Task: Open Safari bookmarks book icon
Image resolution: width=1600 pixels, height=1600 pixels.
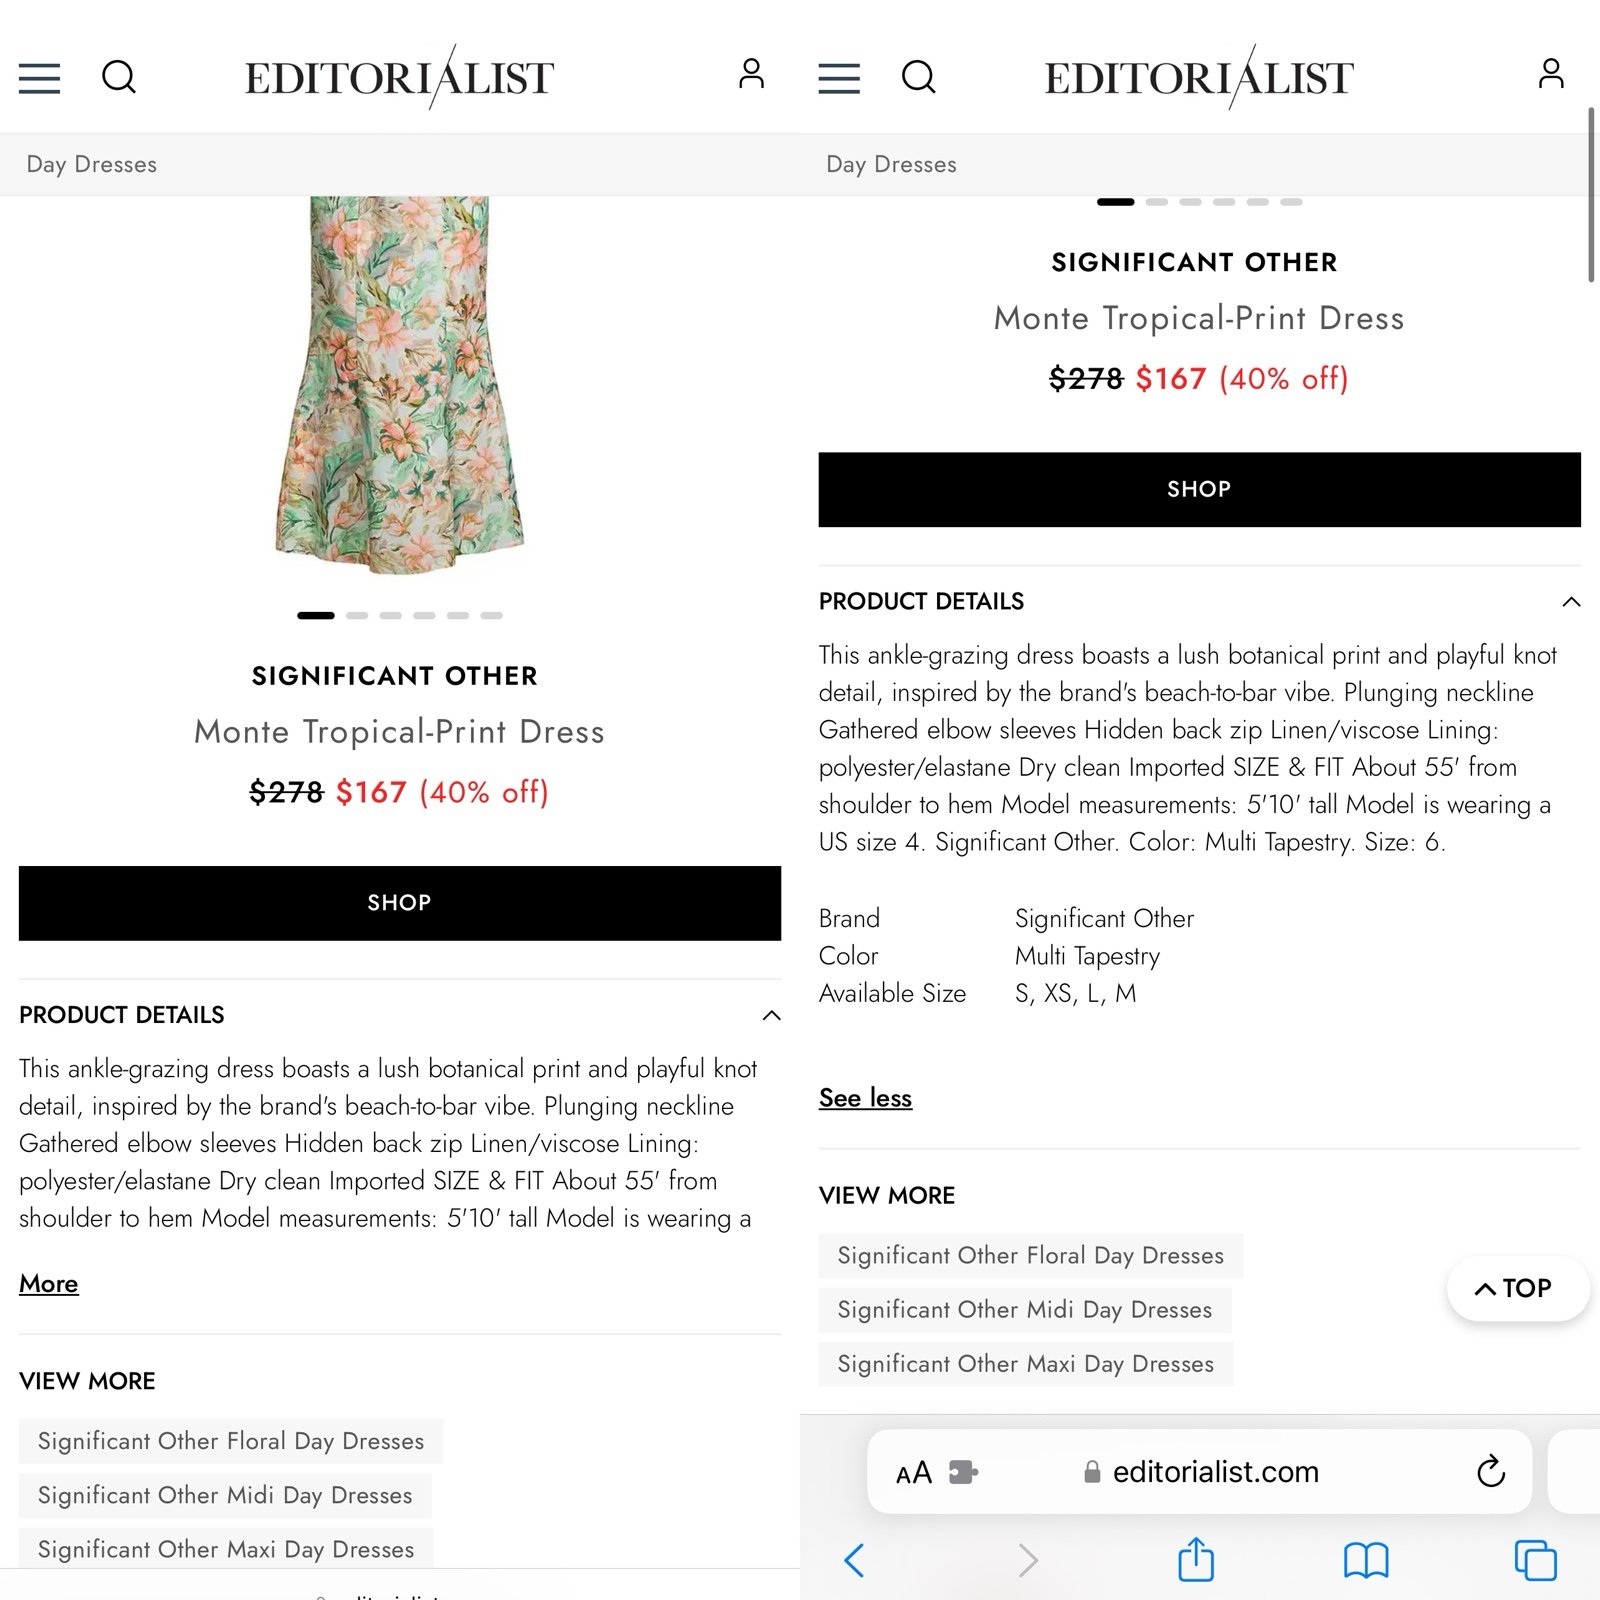Action: (1366, 1560)
